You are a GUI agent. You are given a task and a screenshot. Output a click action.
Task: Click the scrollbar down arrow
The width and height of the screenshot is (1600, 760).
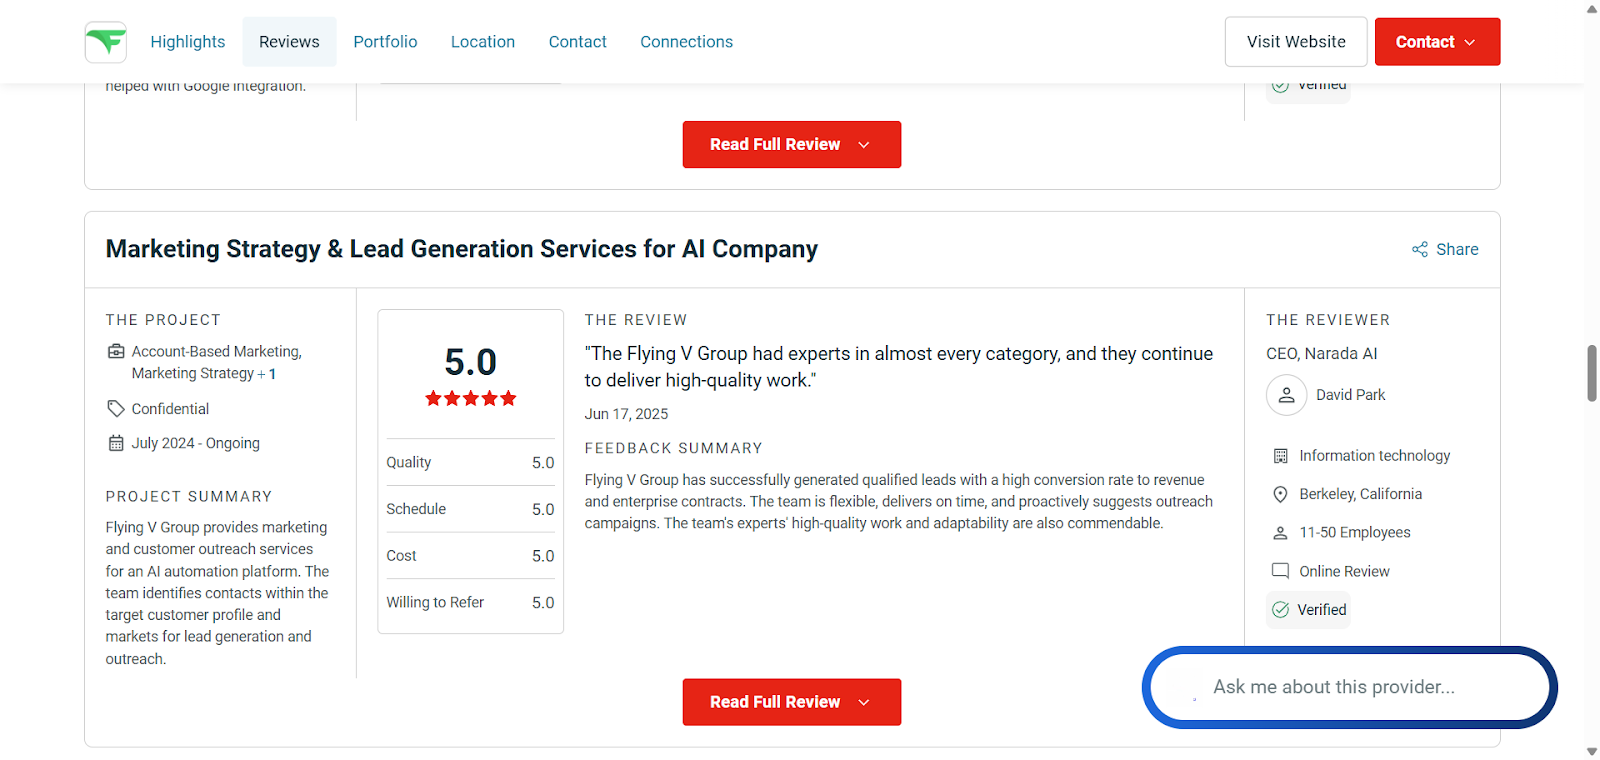coord(1592,751)
